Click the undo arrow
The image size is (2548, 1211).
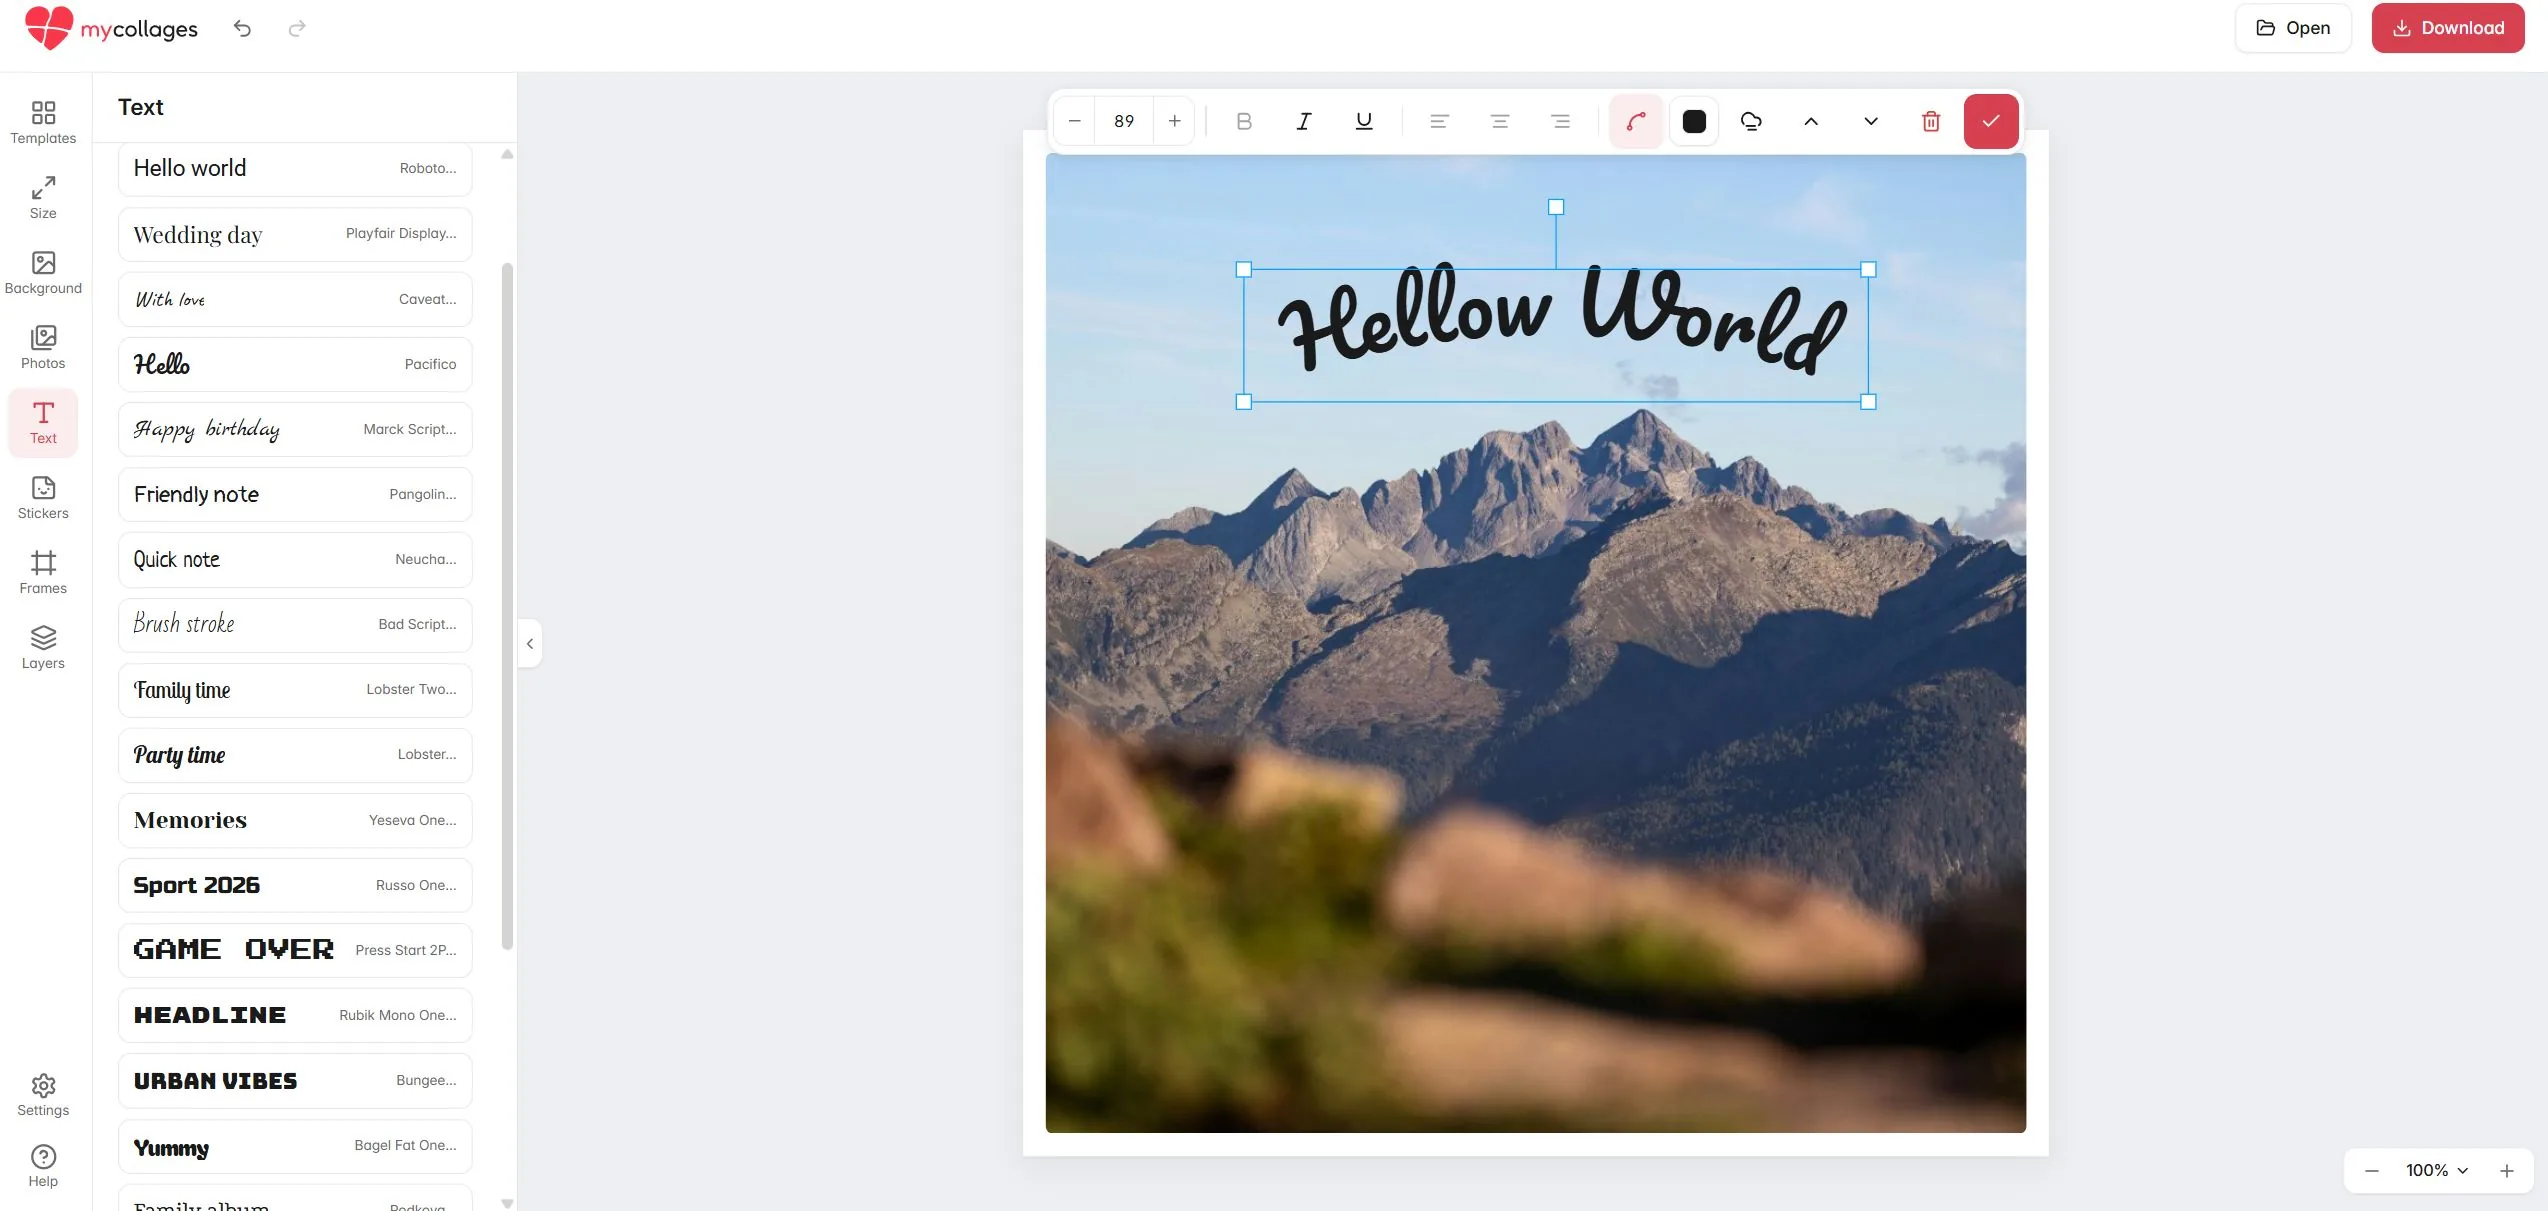(242, 28)
